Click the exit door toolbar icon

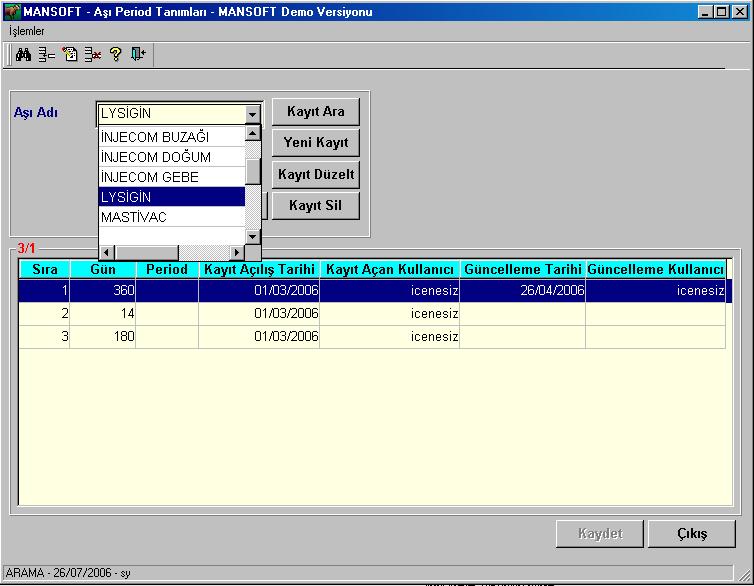coord(138,54)
